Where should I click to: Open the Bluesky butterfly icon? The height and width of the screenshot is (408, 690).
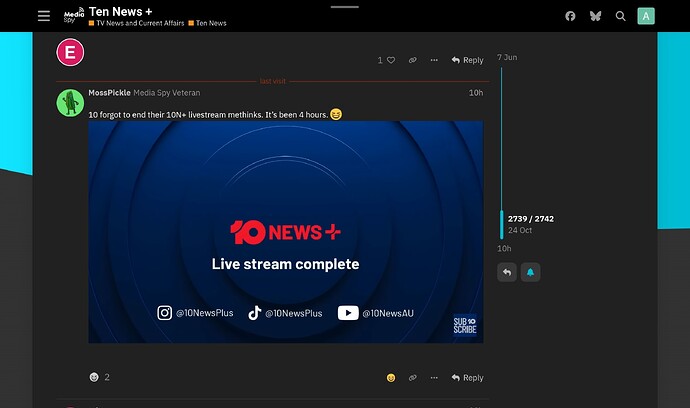click(x=595, y=16)
